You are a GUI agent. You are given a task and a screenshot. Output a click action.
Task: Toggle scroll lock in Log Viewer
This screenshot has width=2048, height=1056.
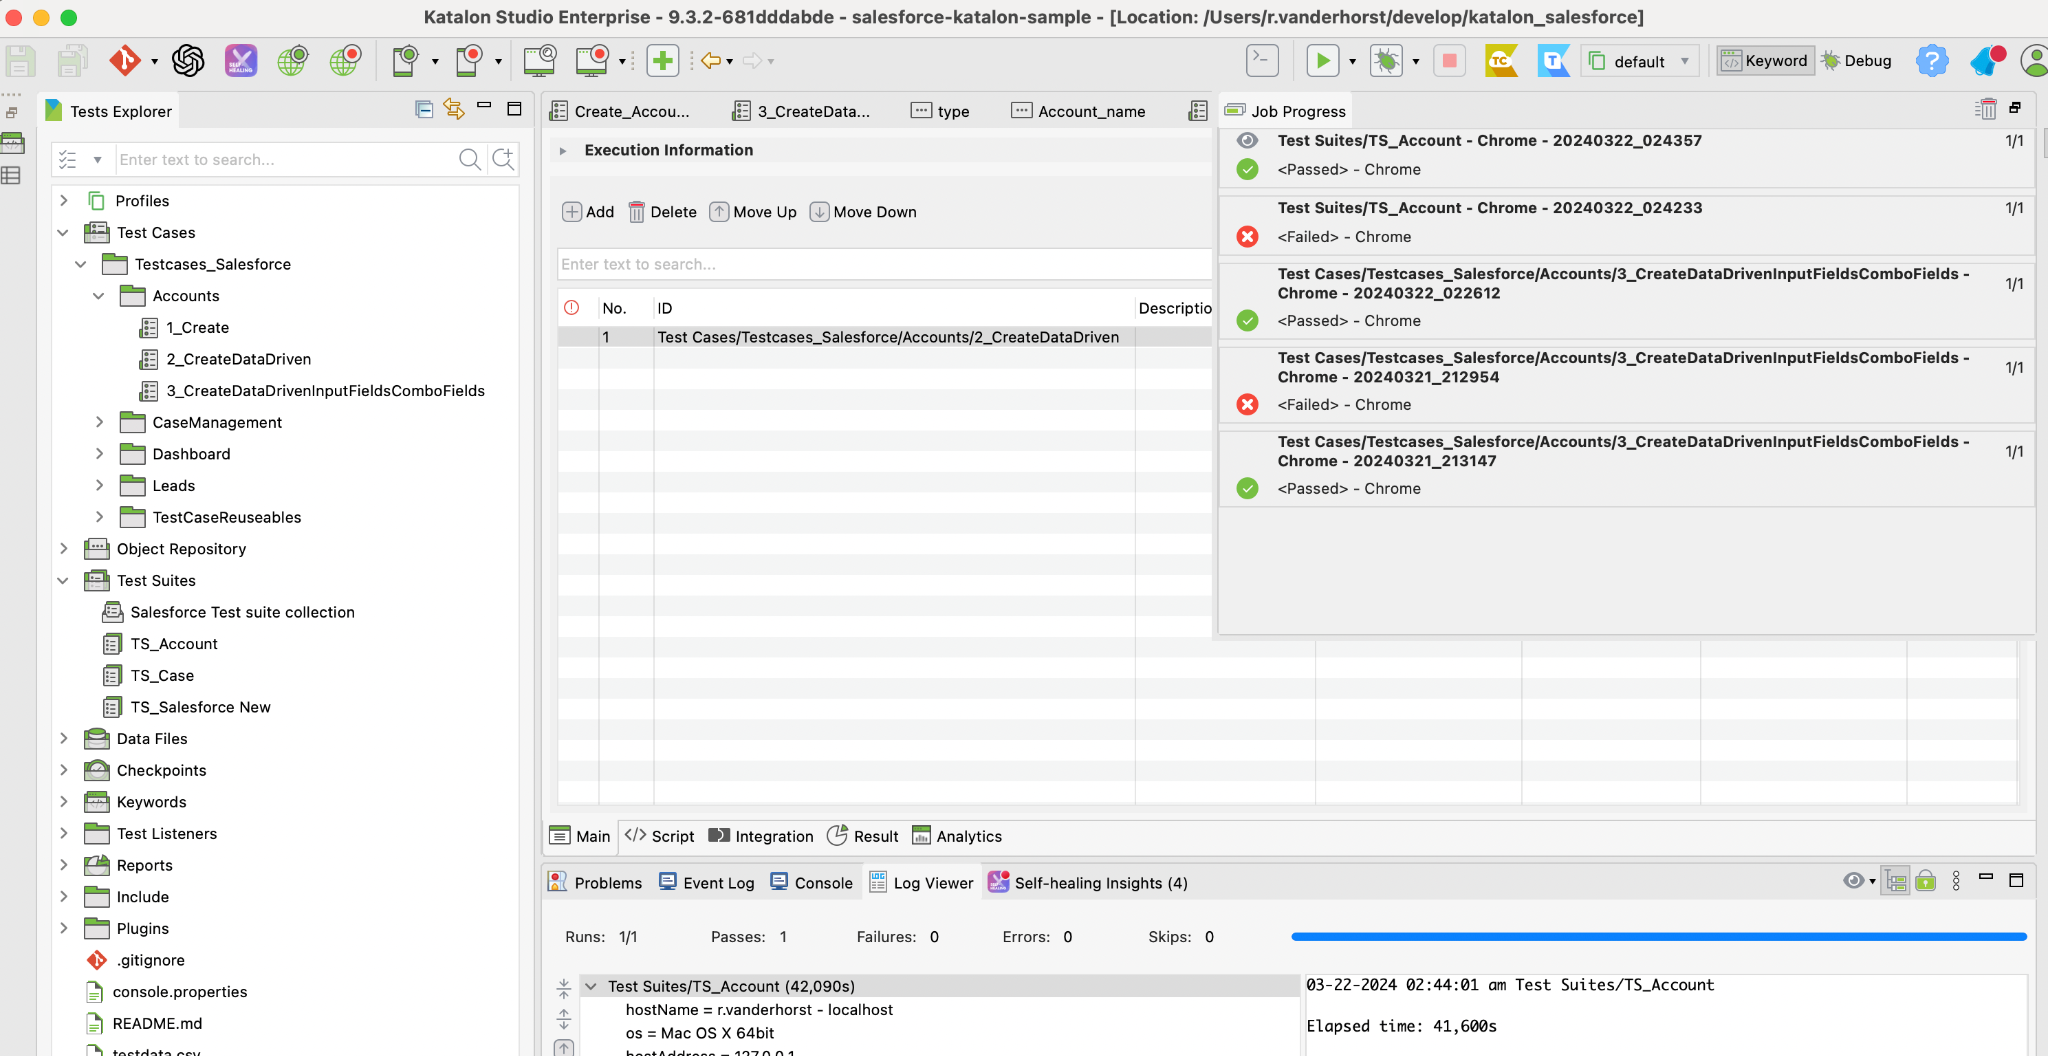pyautogui.click(x=1925, y=881)
